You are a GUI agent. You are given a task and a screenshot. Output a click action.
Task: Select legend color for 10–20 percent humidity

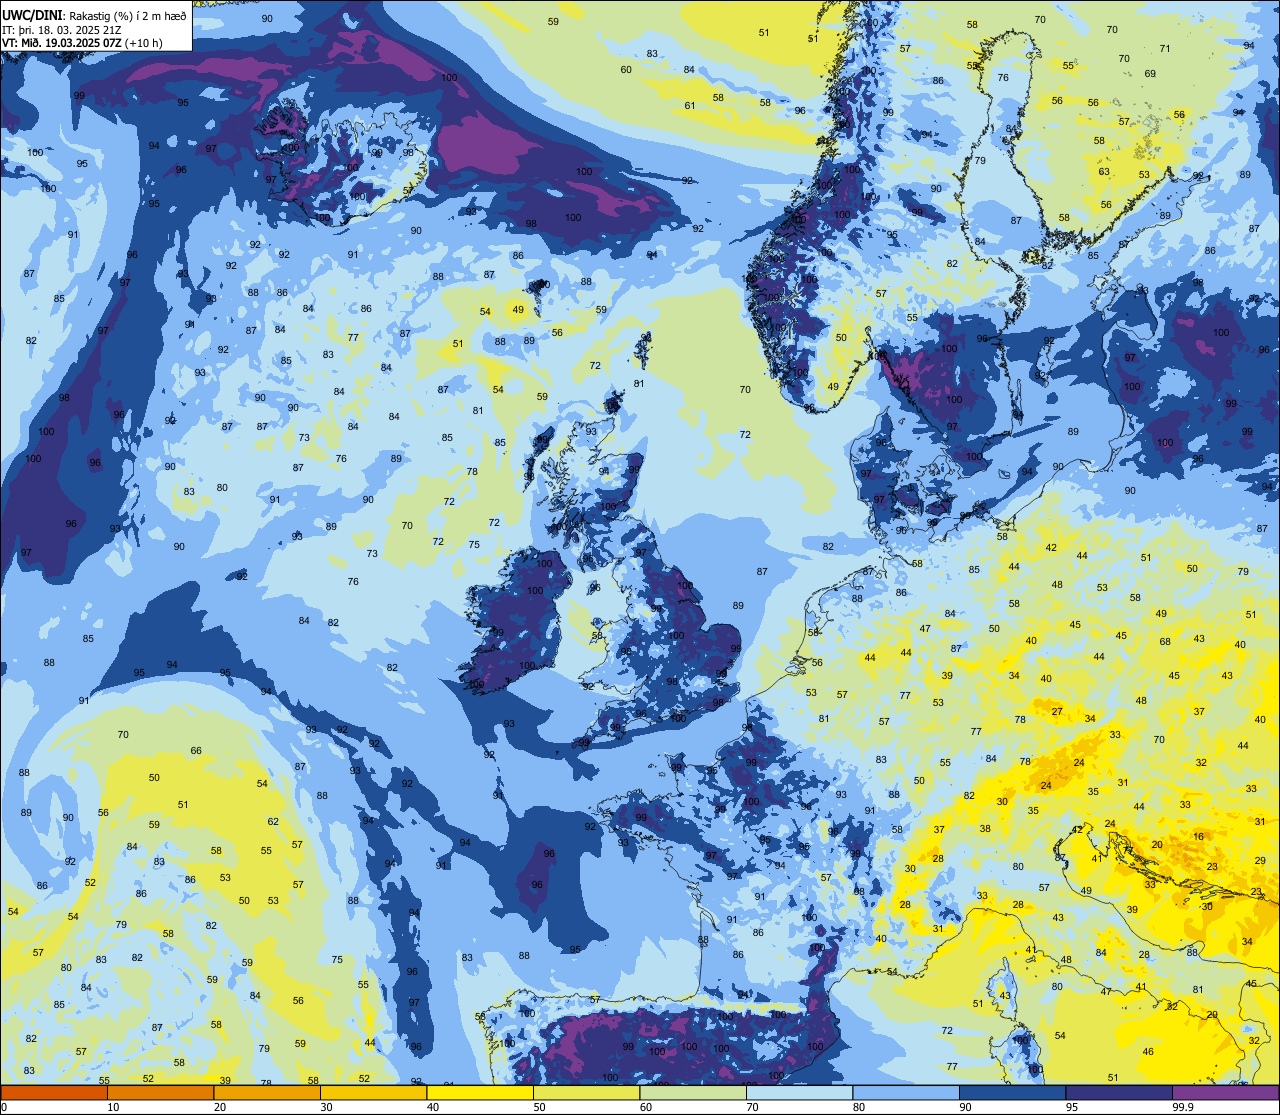(160, 1092)
